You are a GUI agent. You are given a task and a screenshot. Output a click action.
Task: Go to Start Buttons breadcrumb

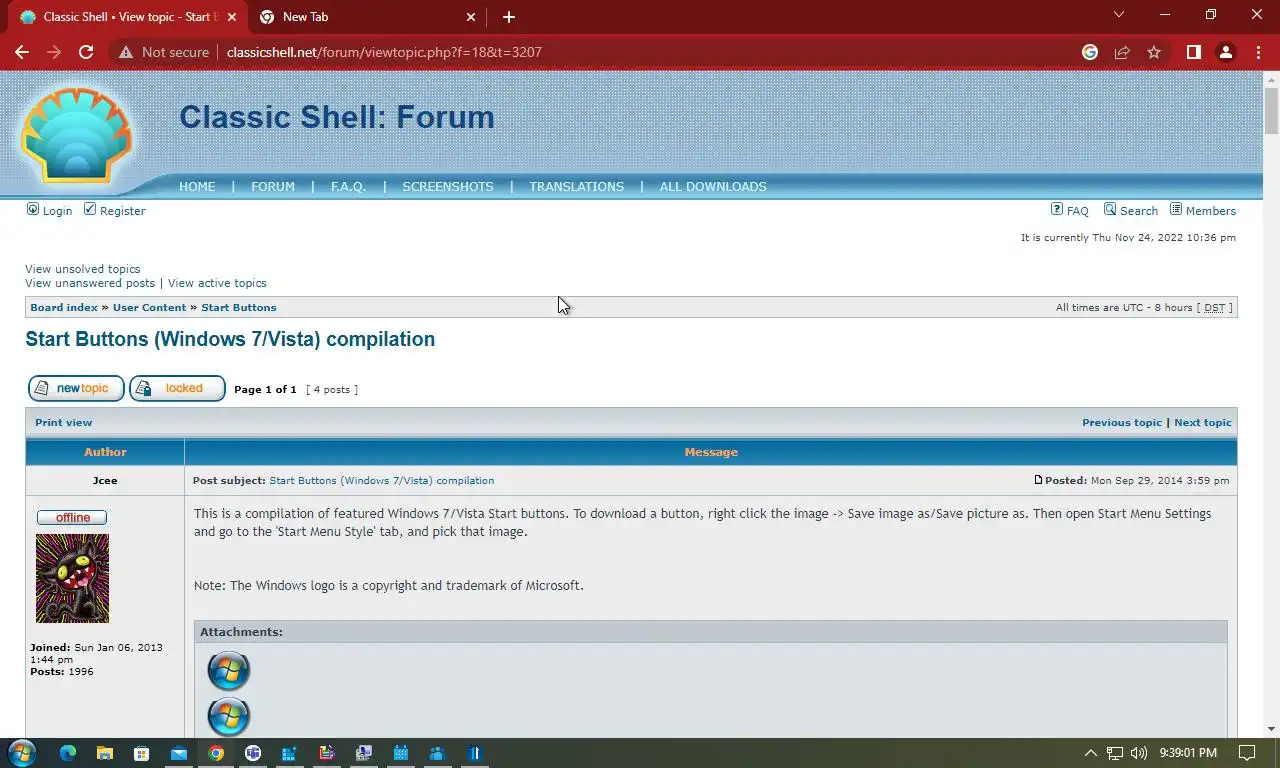[239, 308]
